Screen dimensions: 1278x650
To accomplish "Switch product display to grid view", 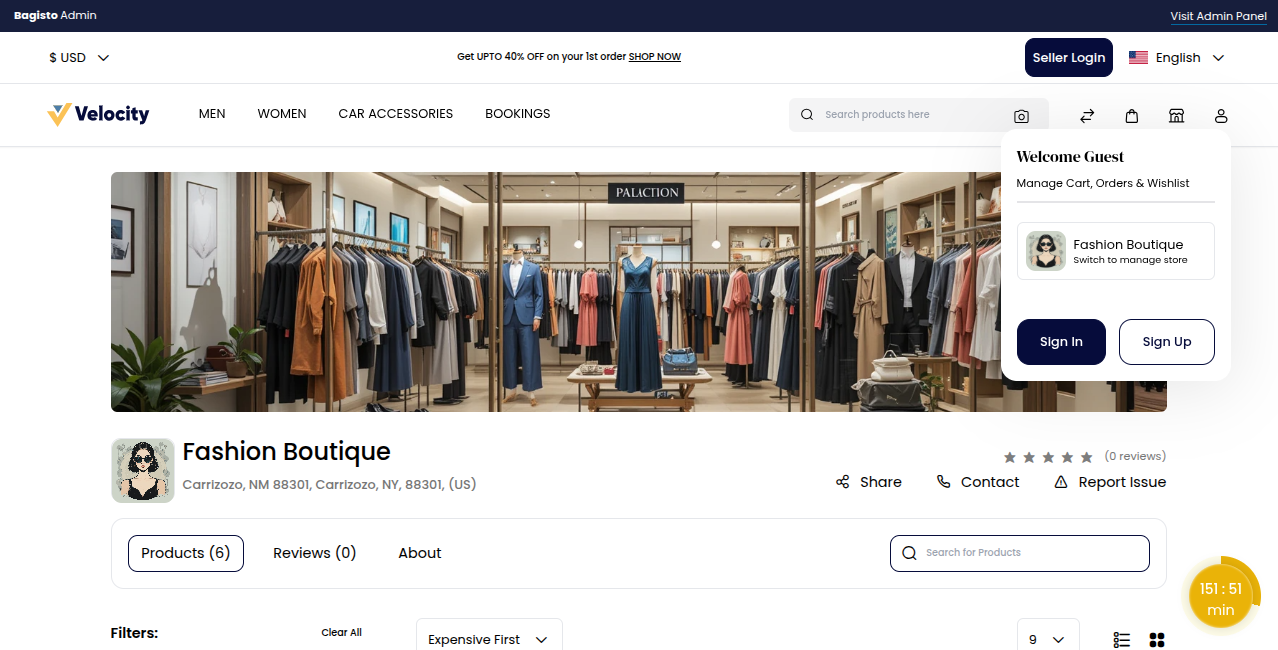I will coord(1156,639).
